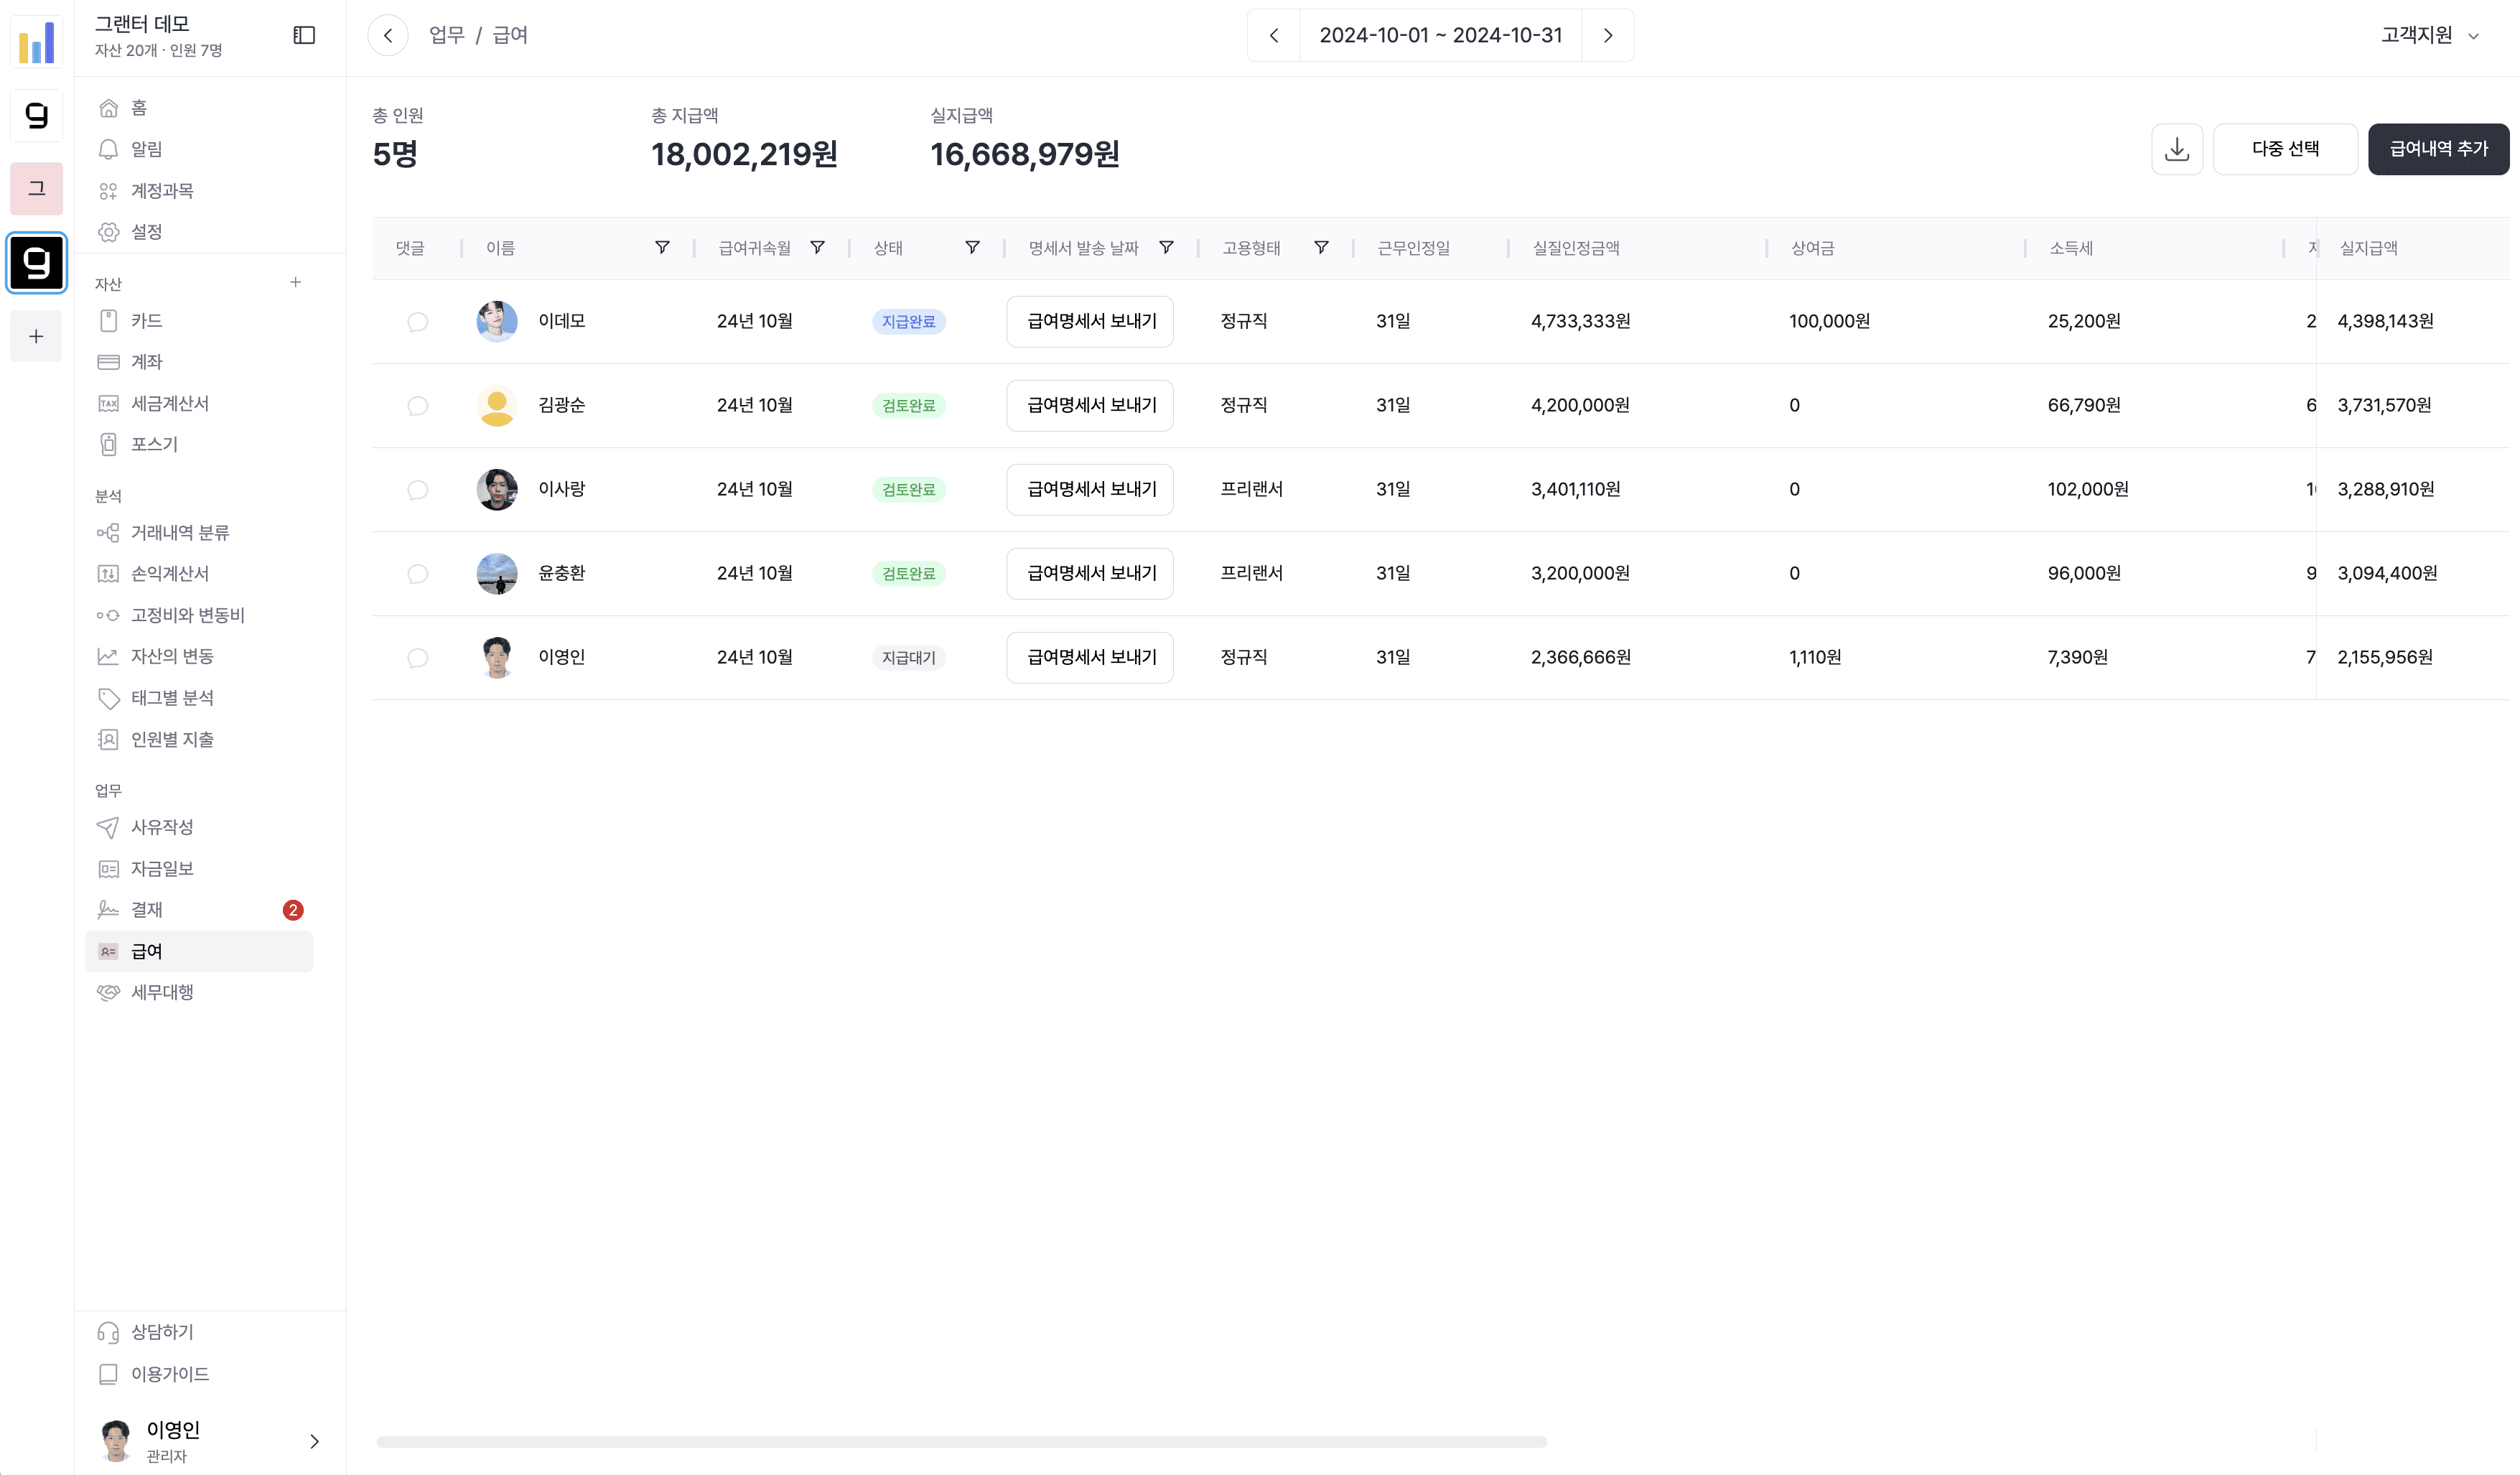
Task: Go to next month date range
Action: (1607, 35)
